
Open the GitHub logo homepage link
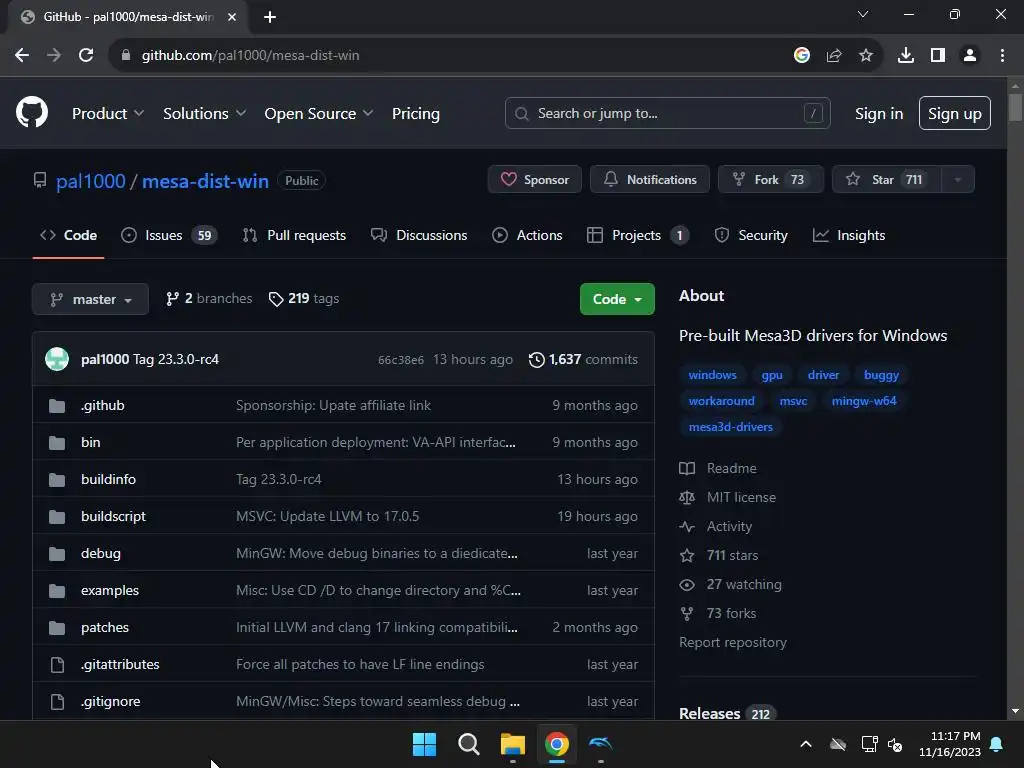[x=32, y=112]
